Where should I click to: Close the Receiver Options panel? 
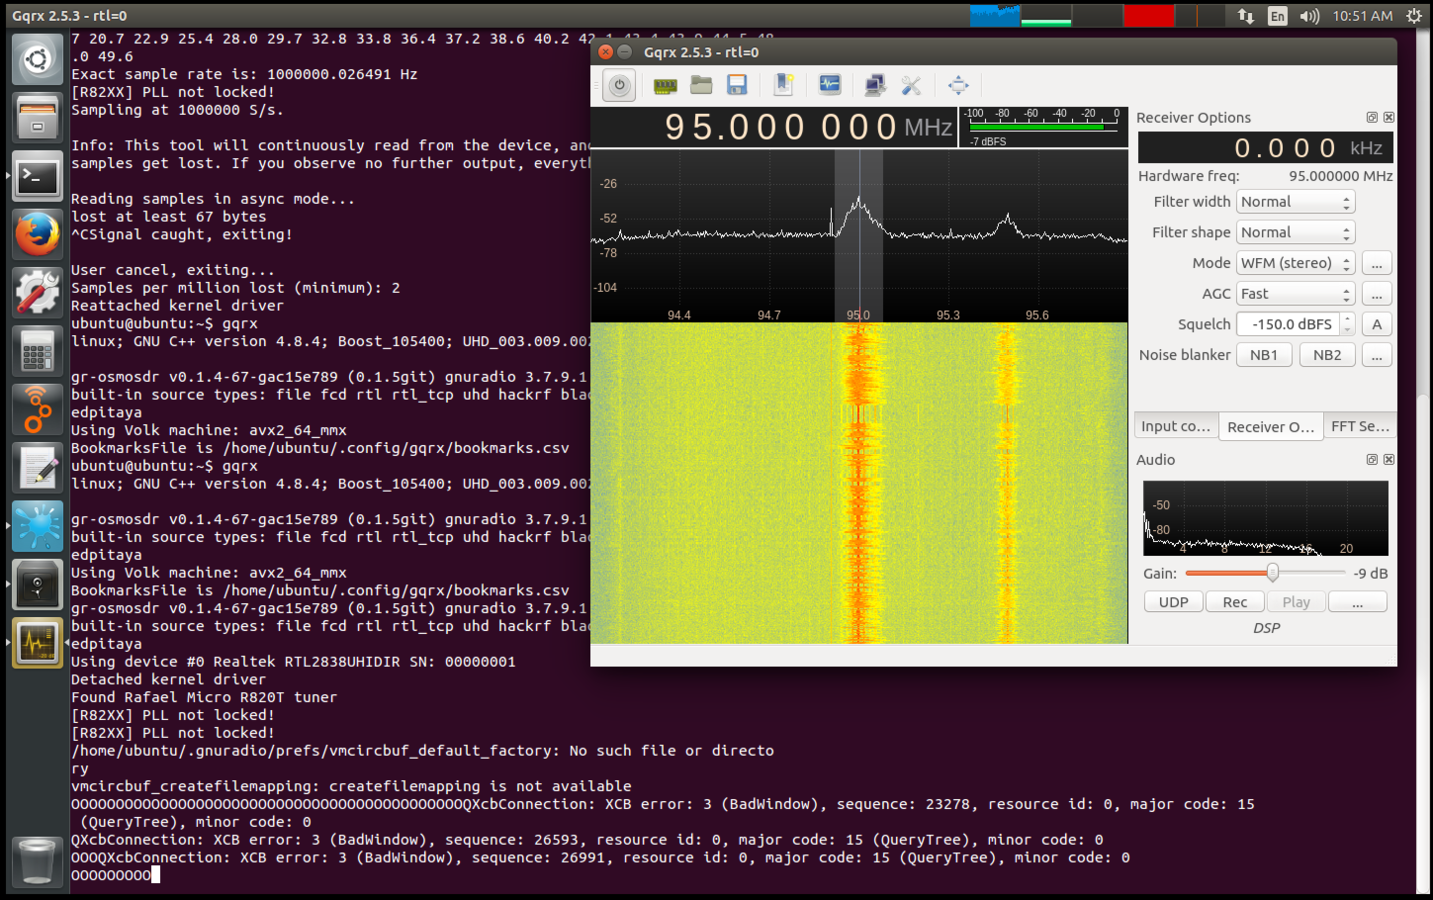(1389, 117)
